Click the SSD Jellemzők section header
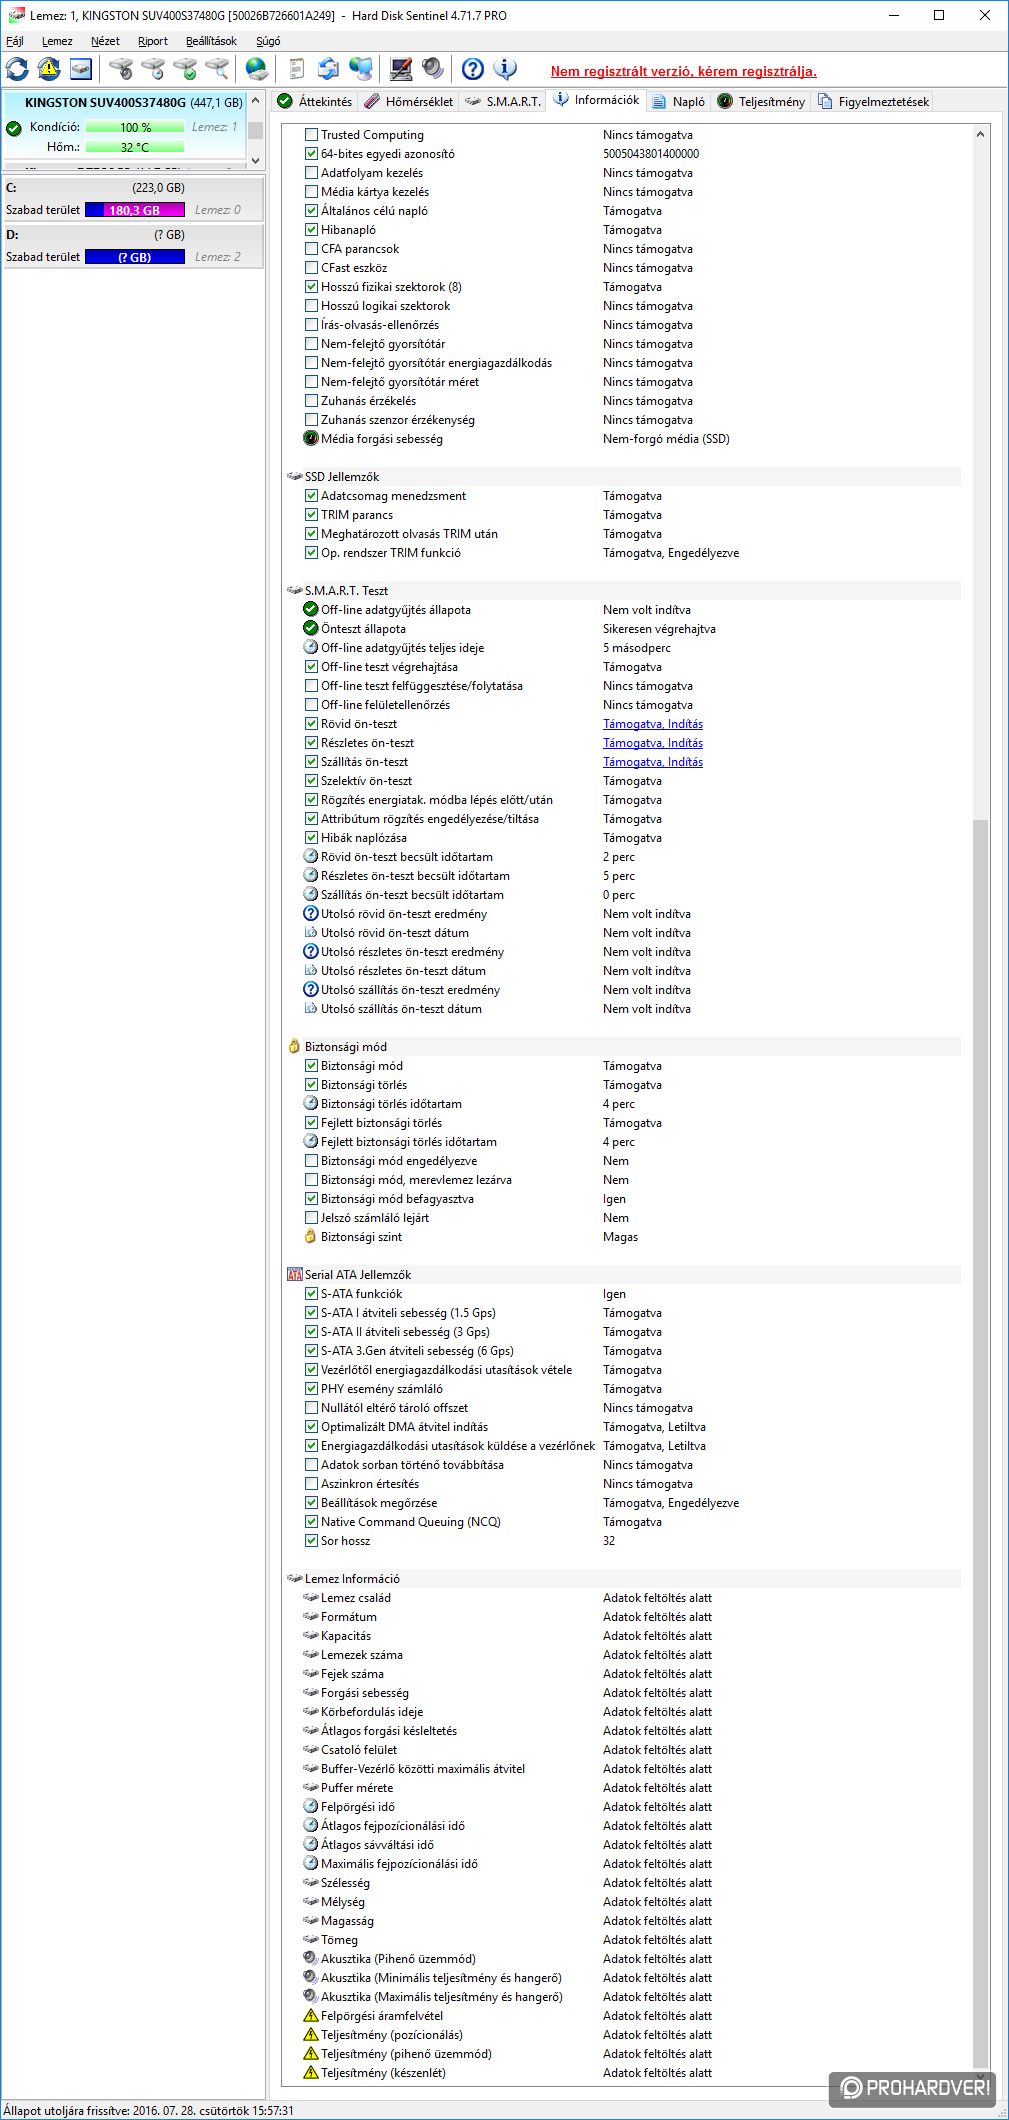 (623, 477)
